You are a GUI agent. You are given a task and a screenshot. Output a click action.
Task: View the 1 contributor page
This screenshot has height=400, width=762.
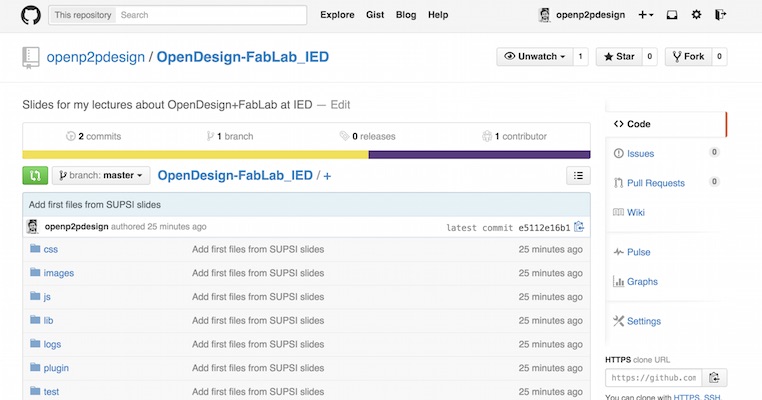(515, 137)
